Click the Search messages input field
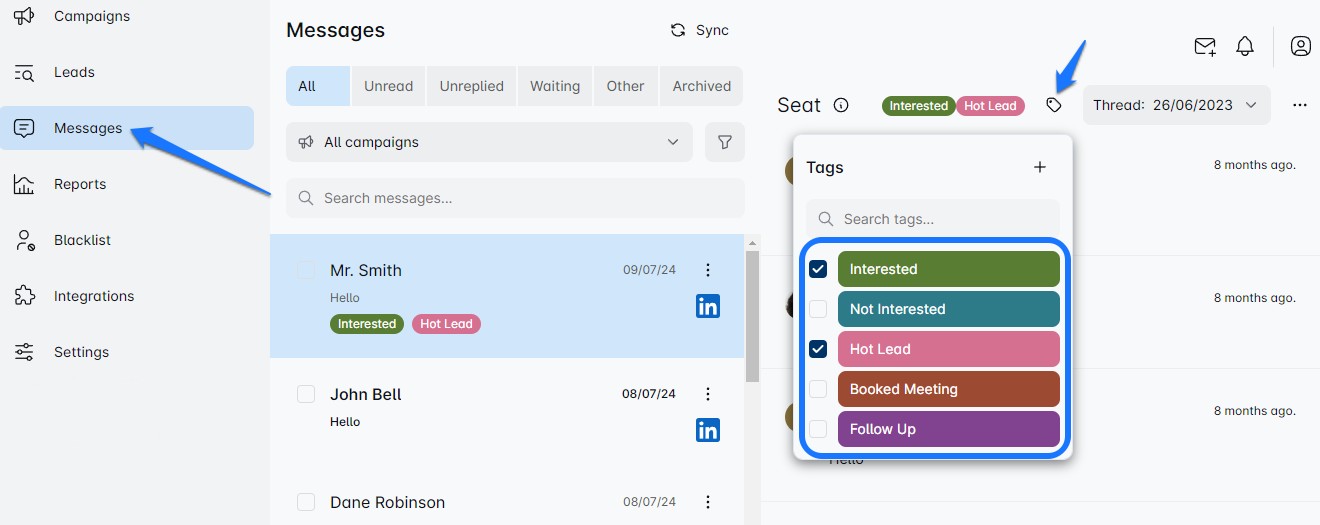Screen dimensions: 1320x525 click(x=515, y=198)
